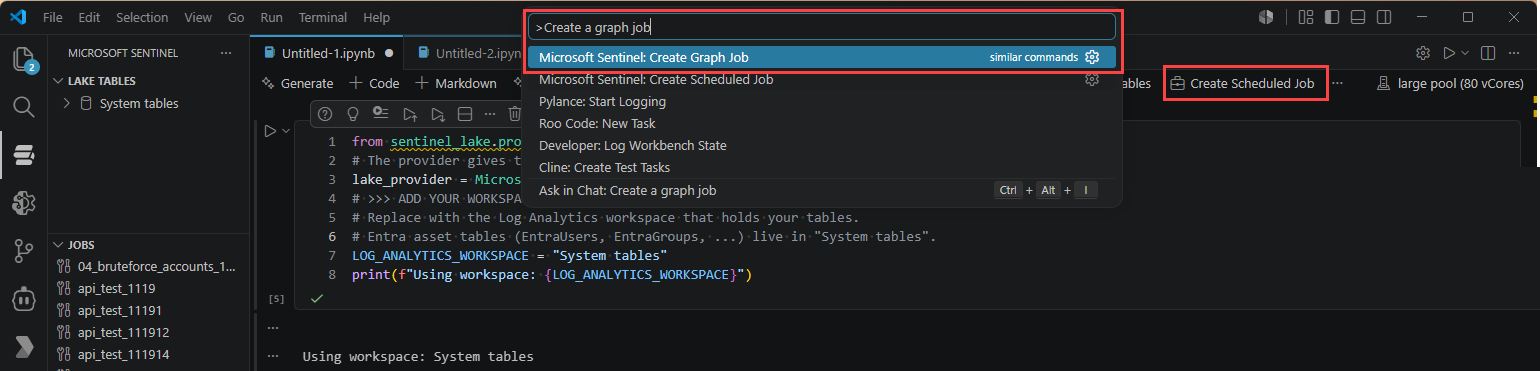Click the lightbulb icon in cell toolbar
Image resolution: width=1540 pixels, height=371 pixels.
(x=352, y=114)
